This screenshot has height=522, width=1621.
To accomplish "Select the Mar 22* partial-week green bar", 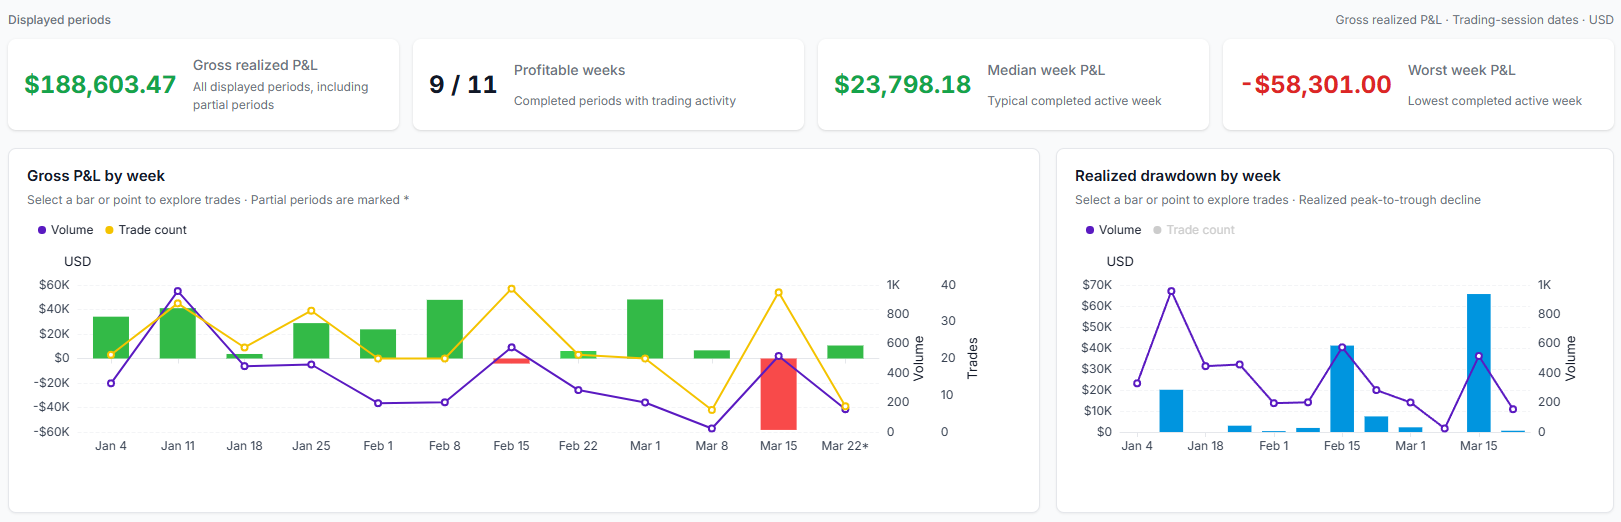I will pyautogui.click(x=845, y=352).
